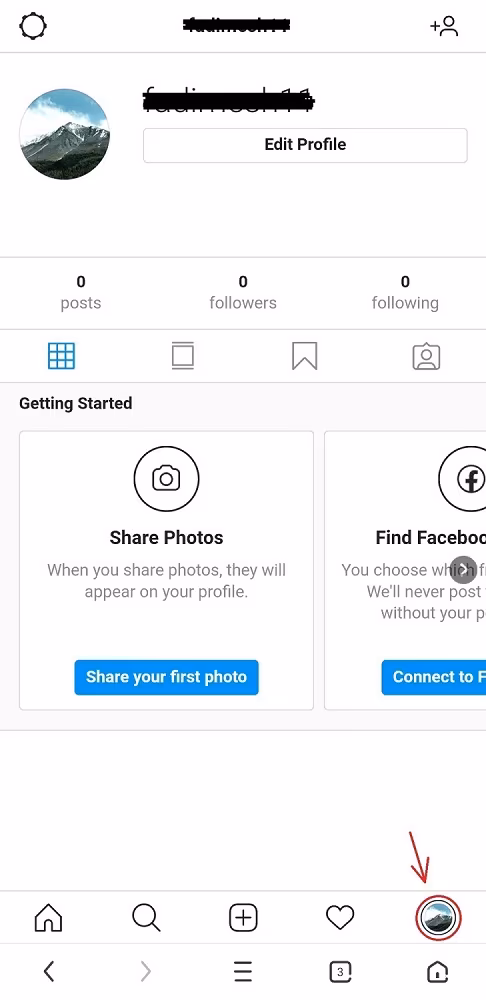Open the browser tabs counter

340,972
